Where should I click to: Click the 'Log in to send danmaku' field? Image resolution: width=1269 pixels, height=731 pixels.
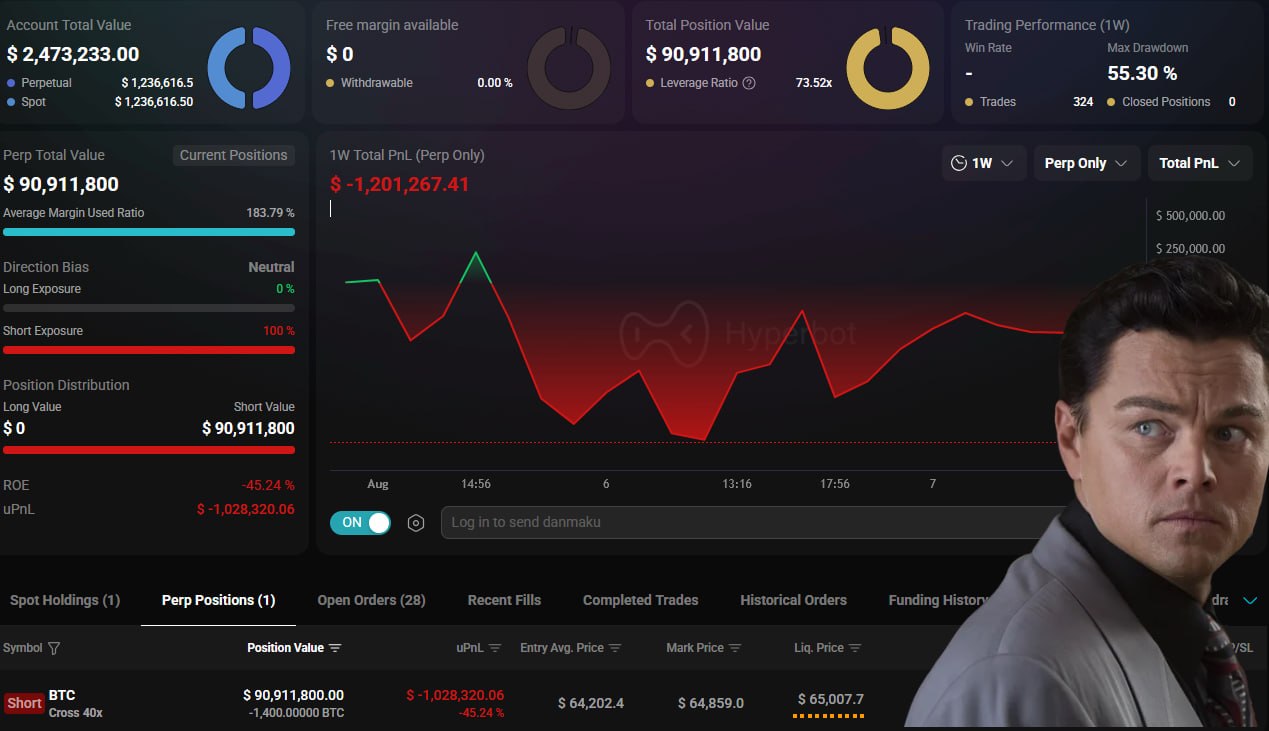[750, 522]
